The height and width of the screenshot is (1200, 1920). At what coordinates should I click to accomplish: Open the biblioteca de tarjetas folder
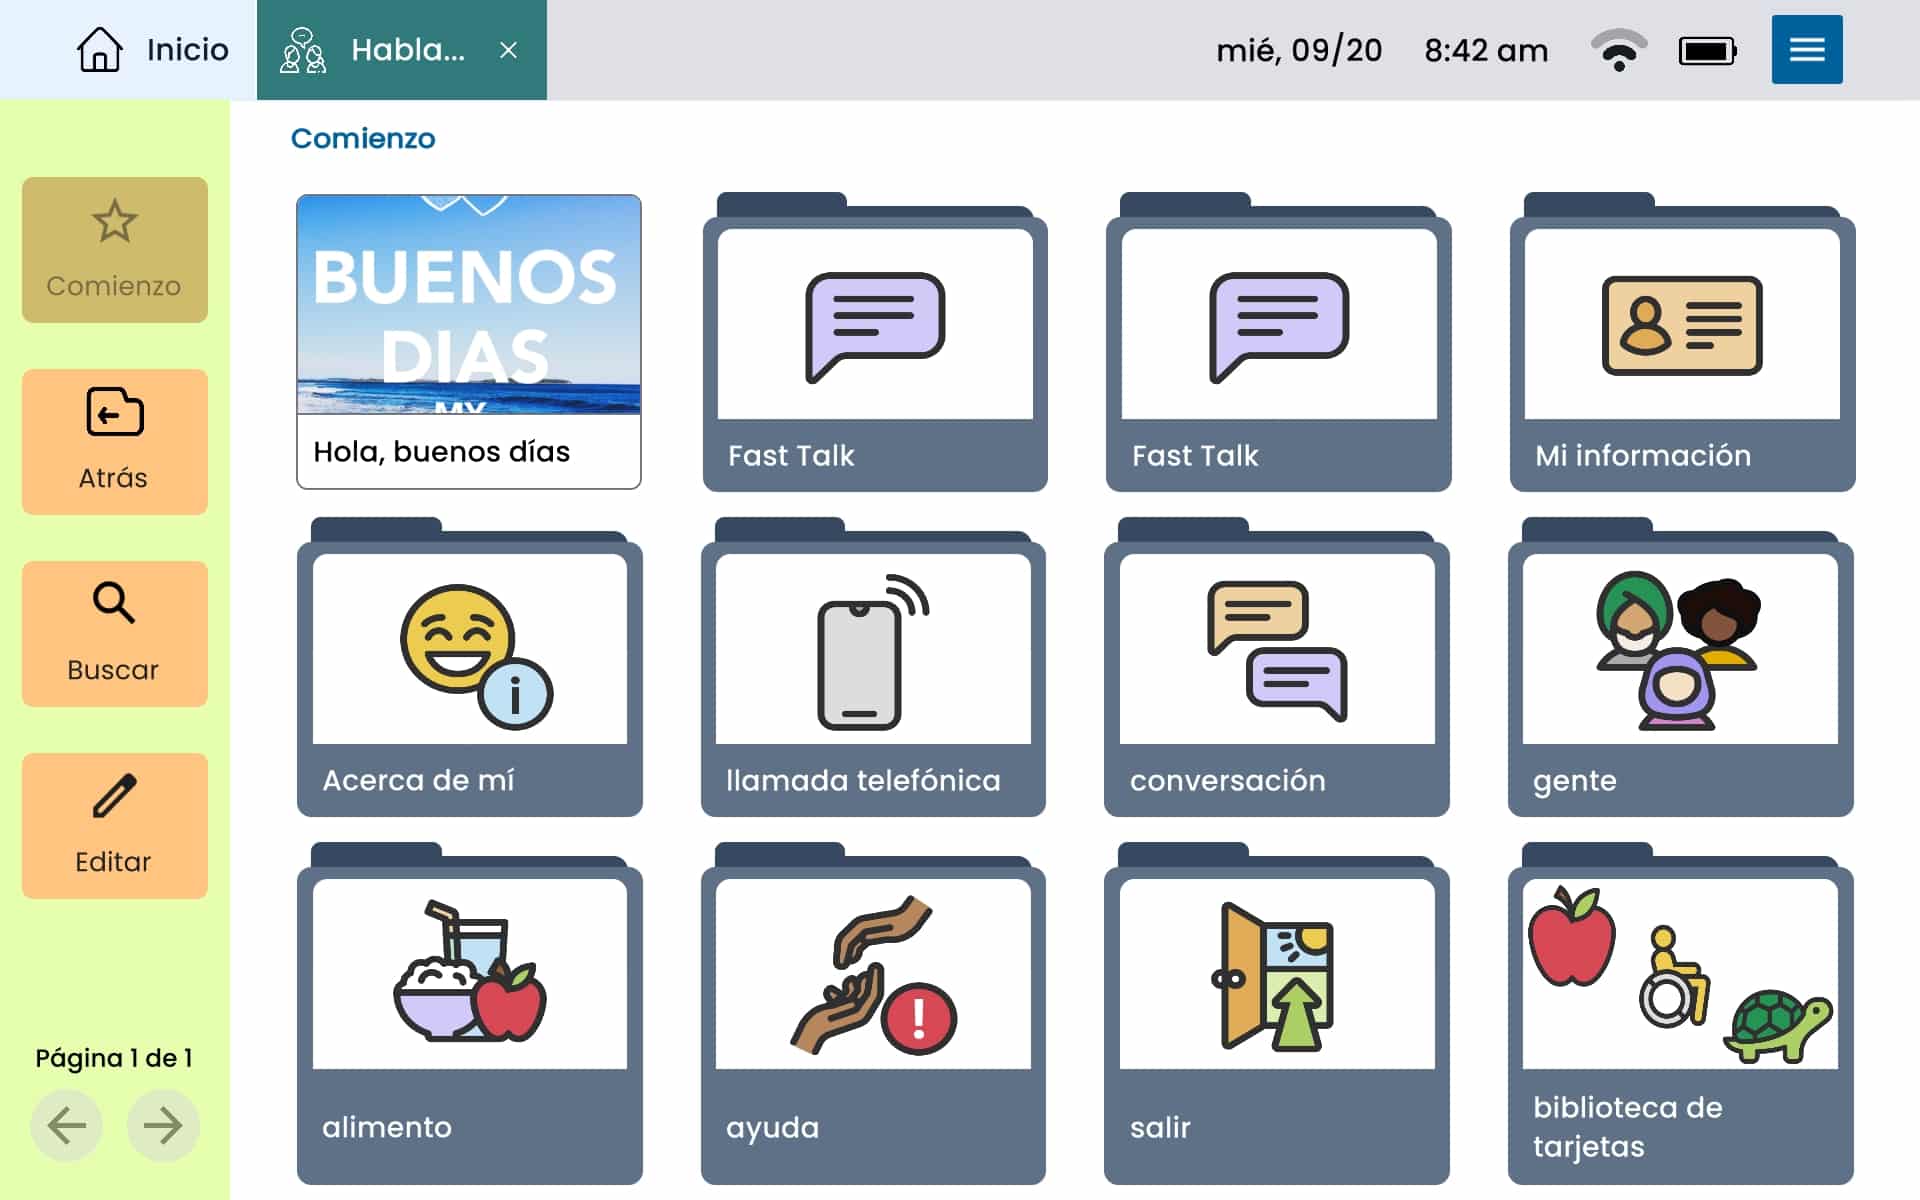pyautogui.click(x=1680, y=1015)
